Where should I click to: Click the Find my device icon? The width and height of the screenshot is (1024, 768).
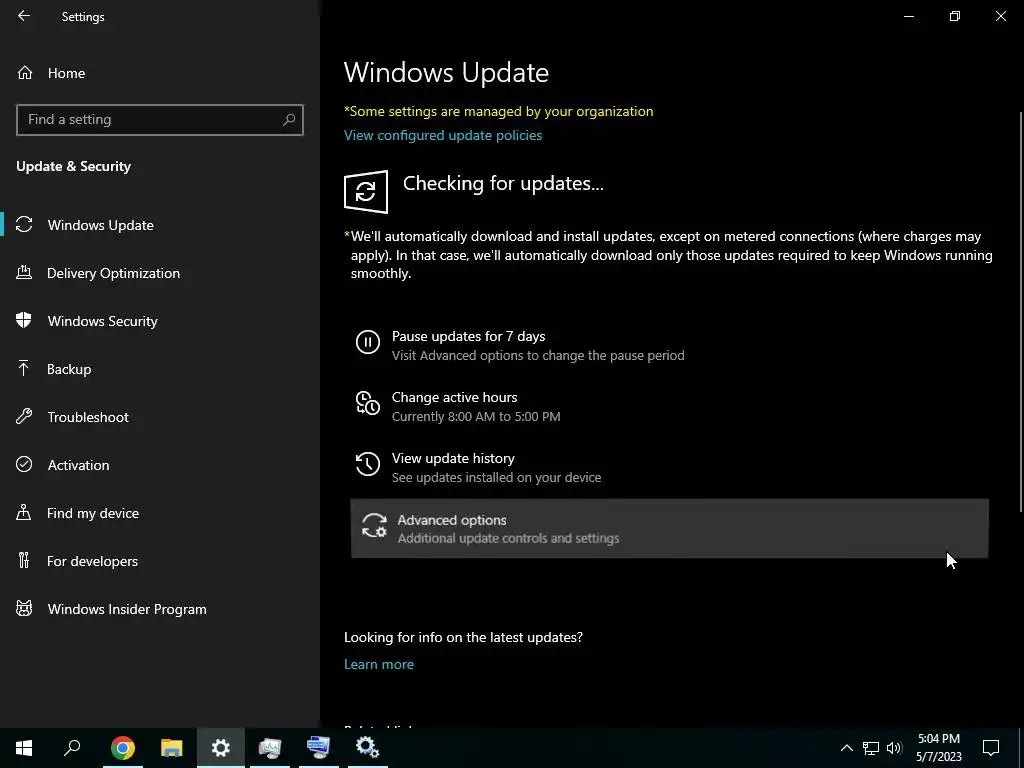[x=24, y=513]
